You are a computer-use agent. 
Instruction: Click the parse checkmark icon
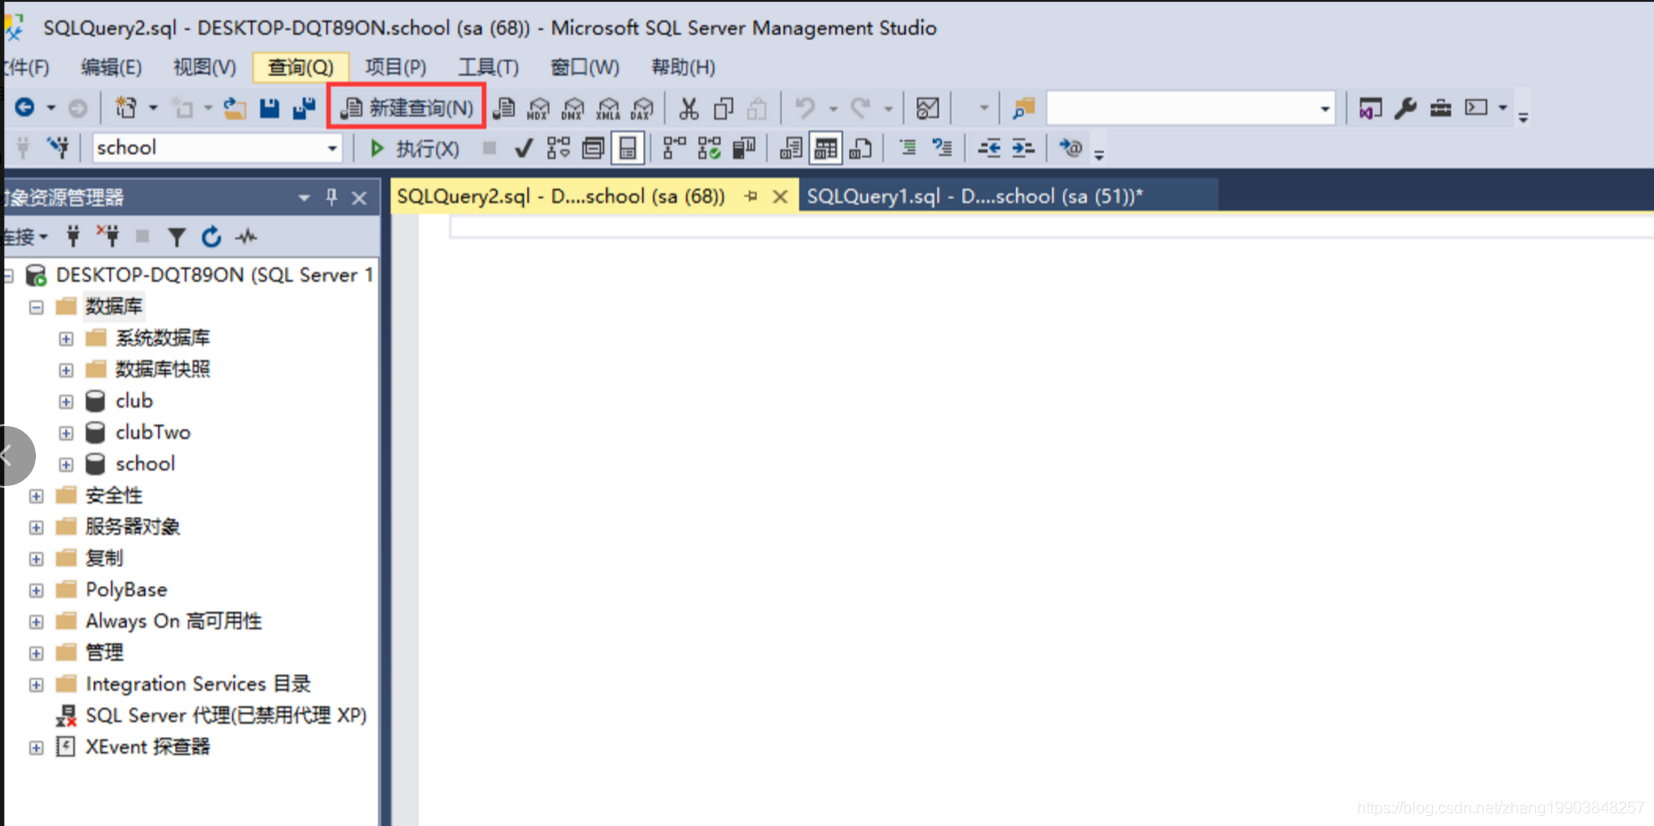523,149
